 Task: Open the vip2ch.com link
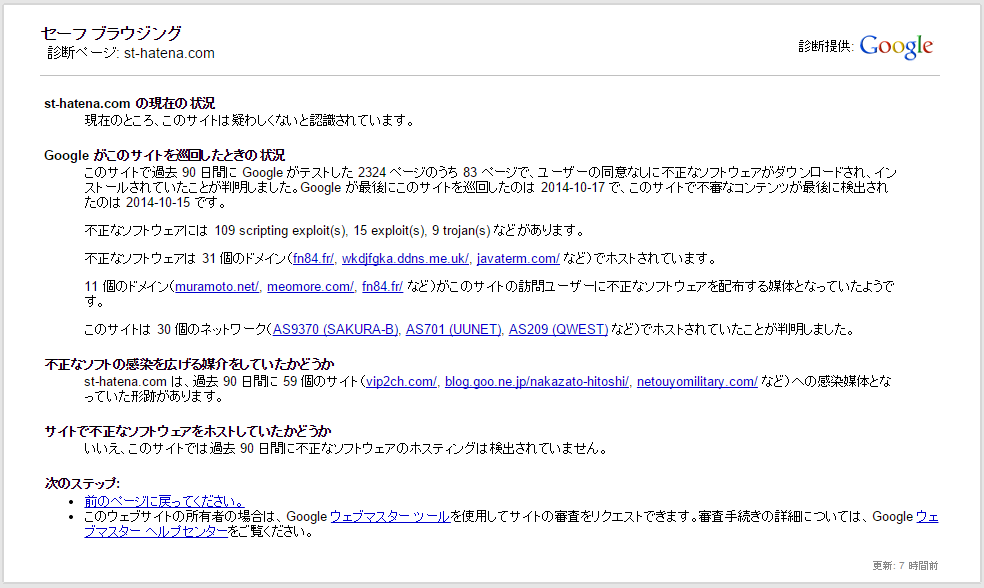(401, 382)
